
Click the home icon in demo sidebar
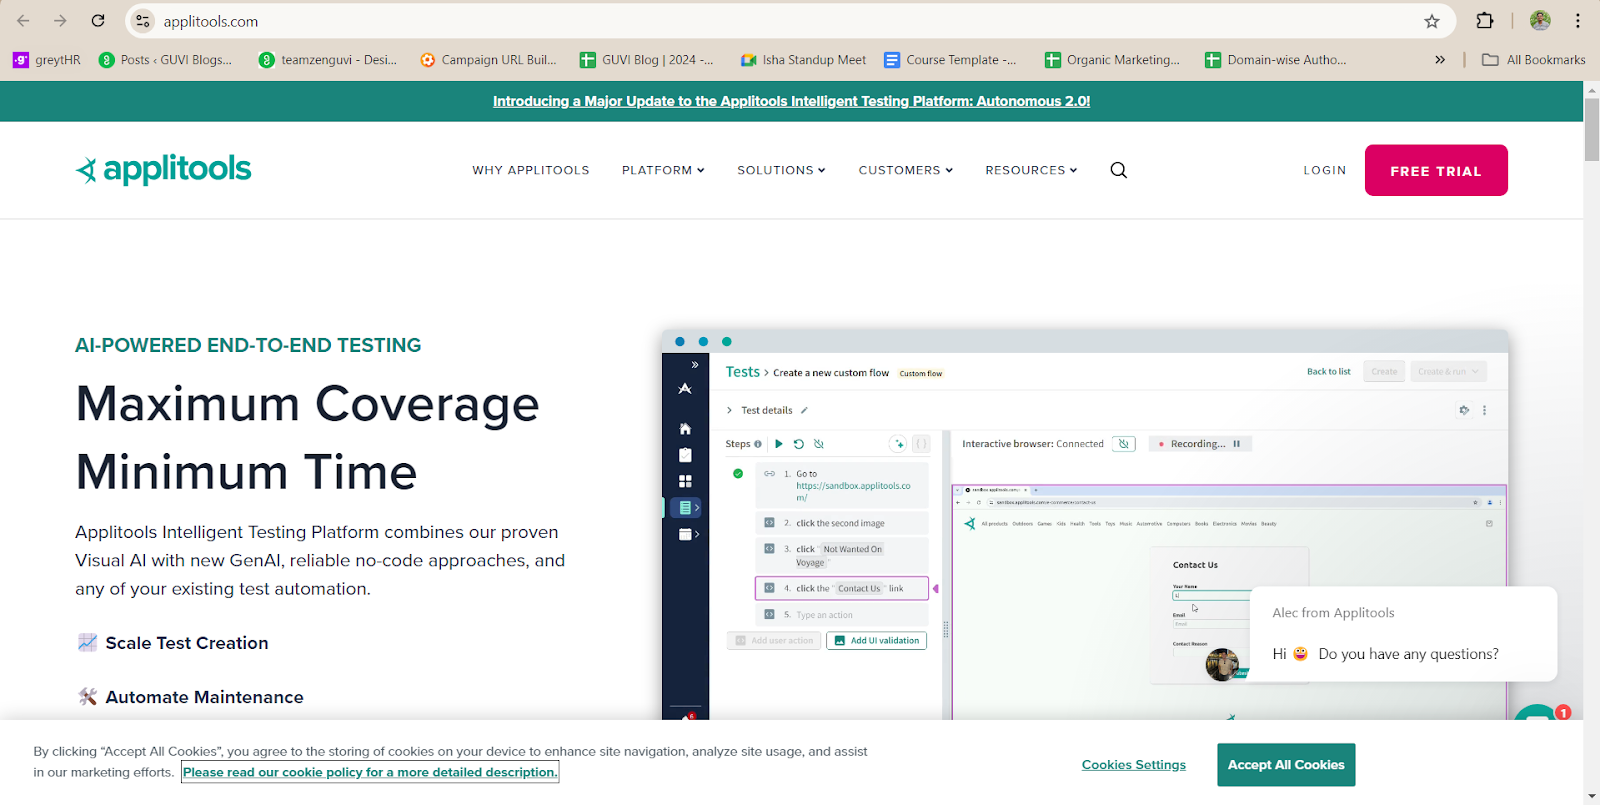685,429
